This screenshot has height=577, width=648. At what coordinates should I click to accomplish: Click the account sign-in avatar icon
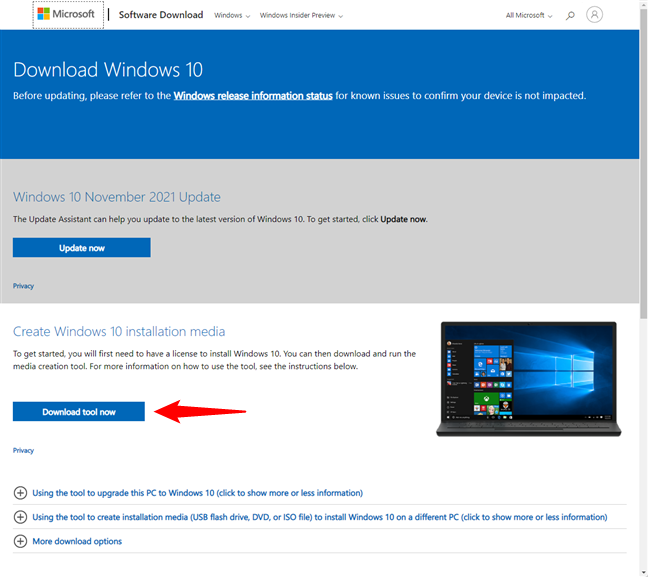[594, 15]
